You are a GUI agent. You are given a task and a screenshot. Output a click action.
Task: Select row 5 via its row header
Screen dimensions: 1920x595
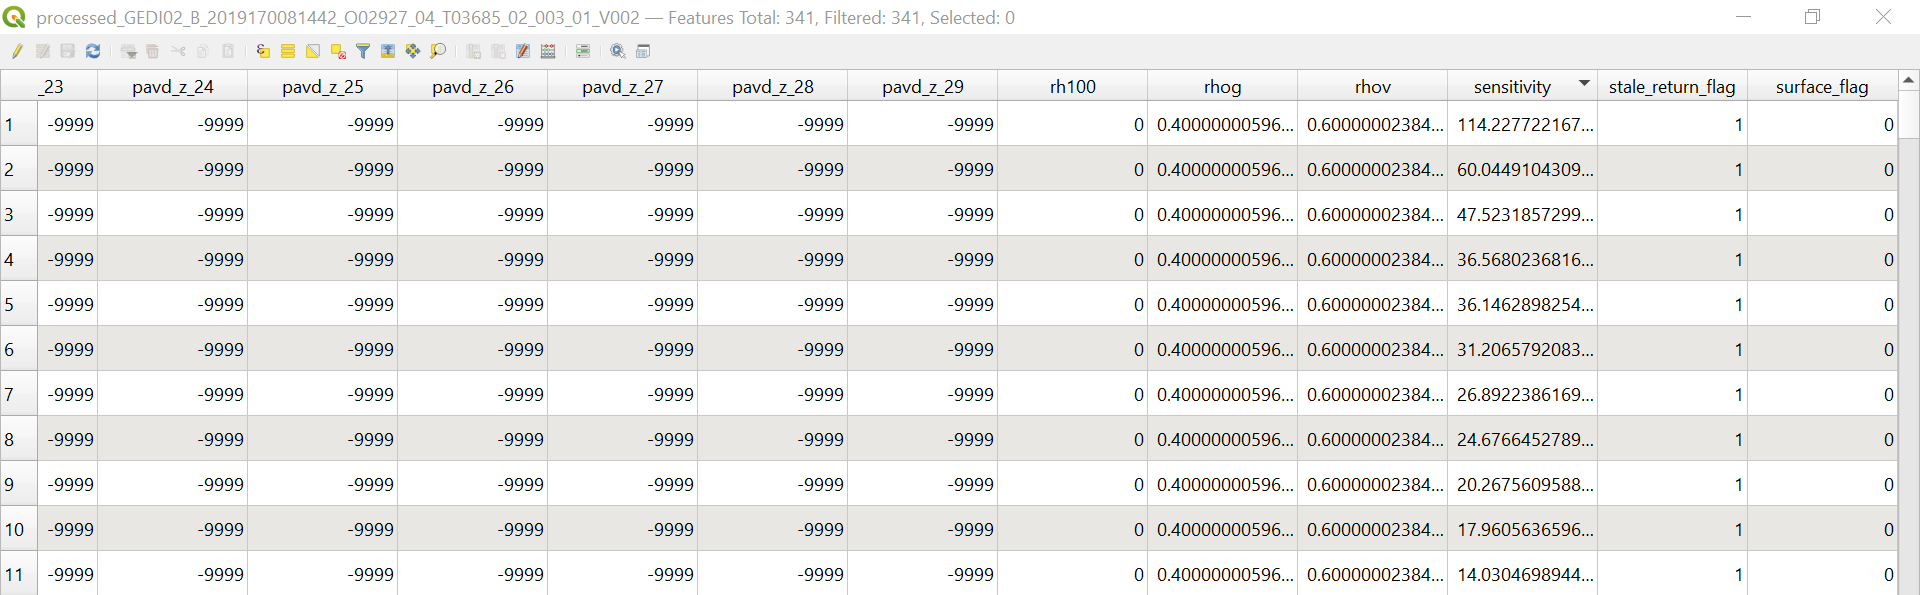[19, 304]
